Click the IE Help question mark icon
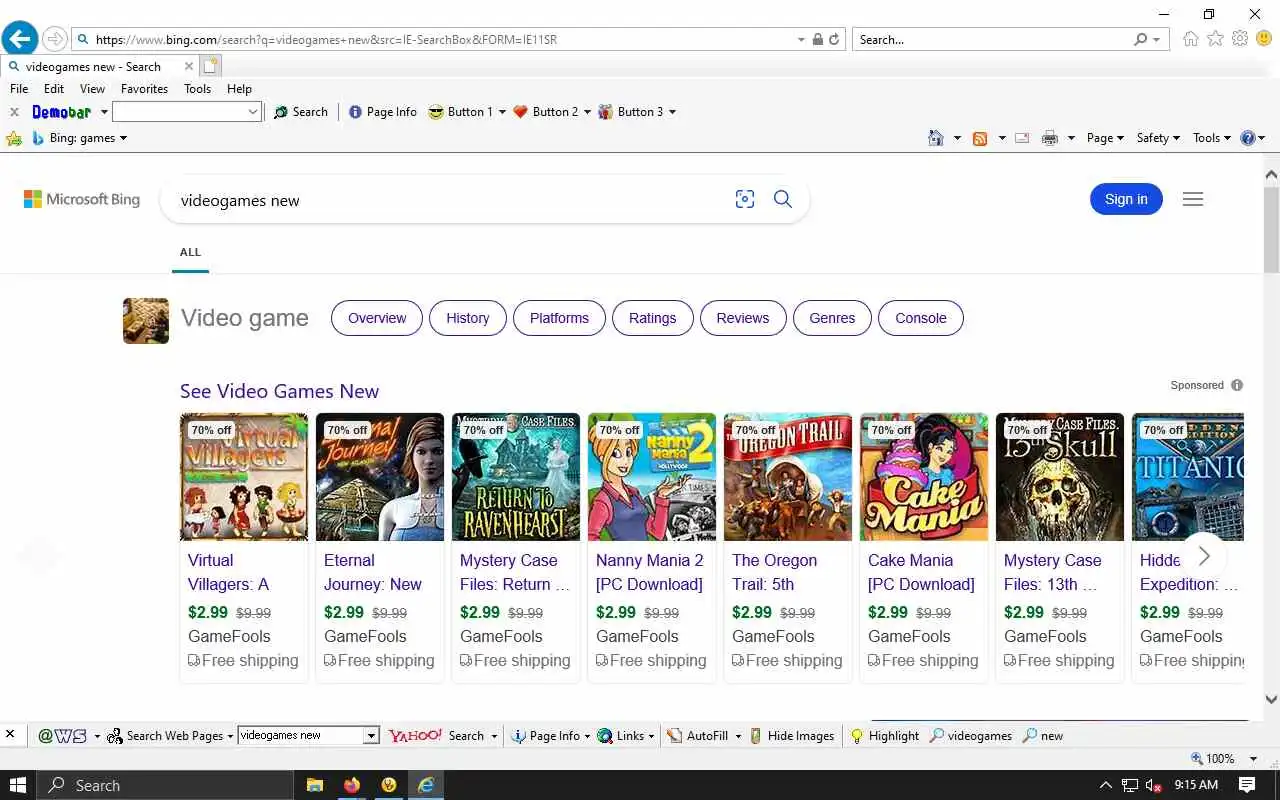This screenshot has height=800, width=1280. 1247,138
